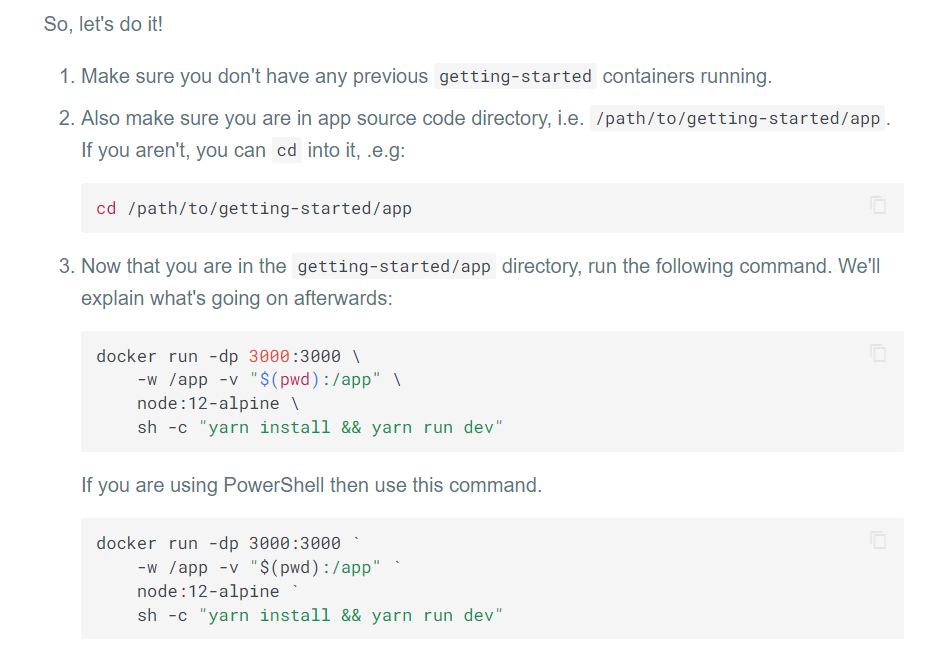The width and height of the screenshot is (931, 663).
Task: Click the "-w /app" line in PowerShell block
Action: click(268, 567)
